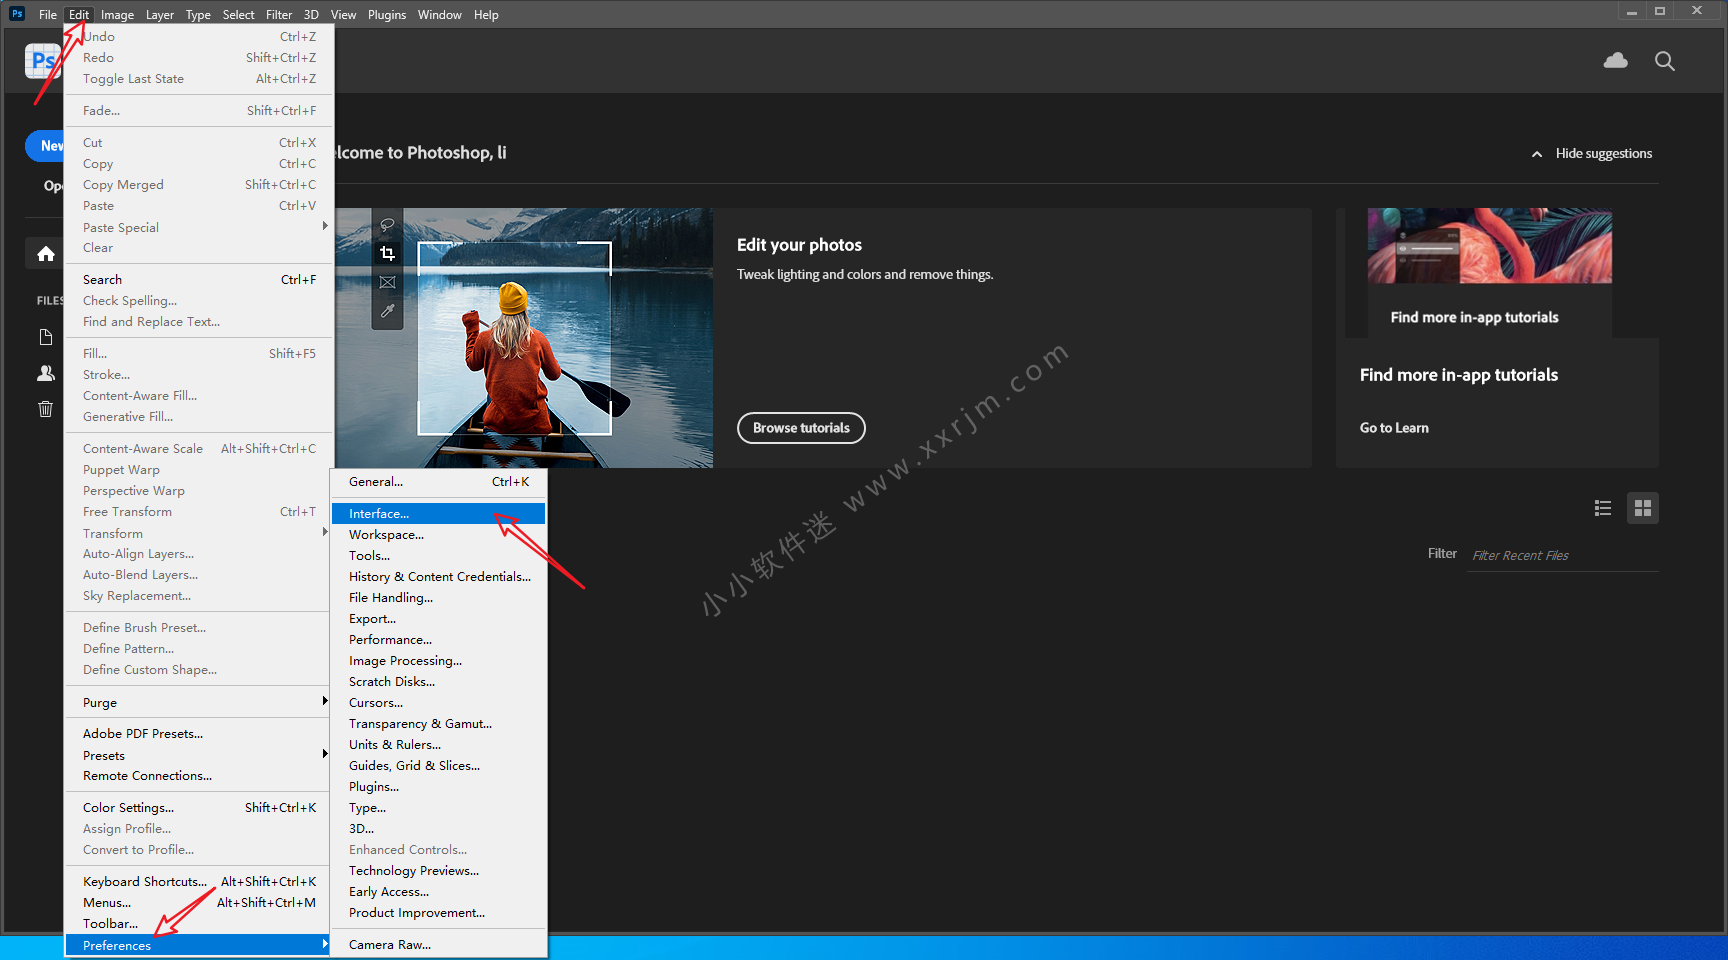The height and width of the screenshot is (960, 1728).
Task: Open Your files document icon
Action: 46,337
